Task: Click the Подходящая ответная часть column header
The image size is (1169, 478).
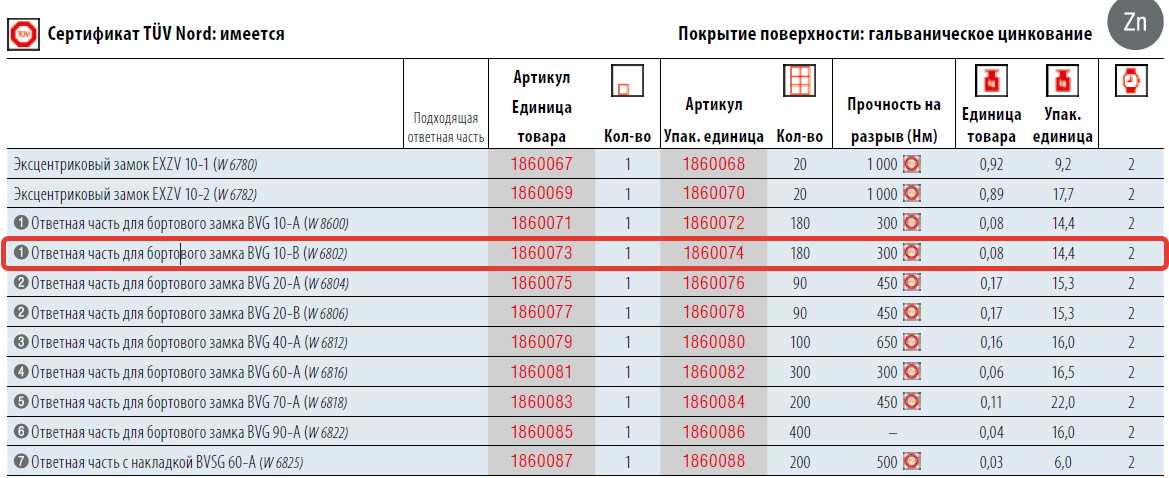Action: click(x=448, y=128)
